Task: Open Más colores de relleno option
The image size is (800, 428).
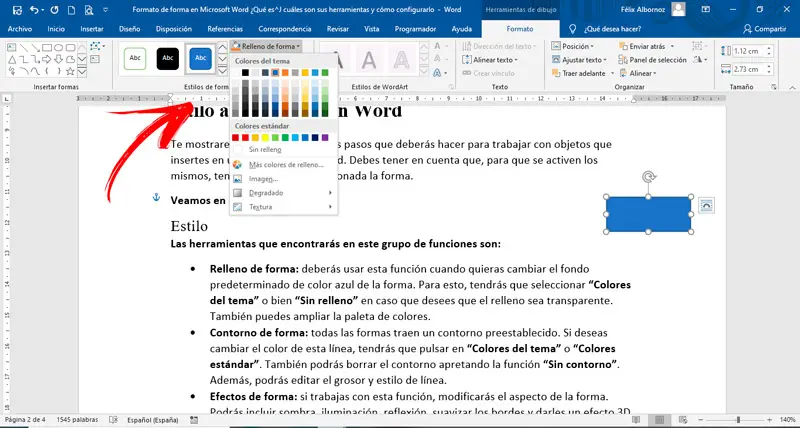Action: pos(283,165)
